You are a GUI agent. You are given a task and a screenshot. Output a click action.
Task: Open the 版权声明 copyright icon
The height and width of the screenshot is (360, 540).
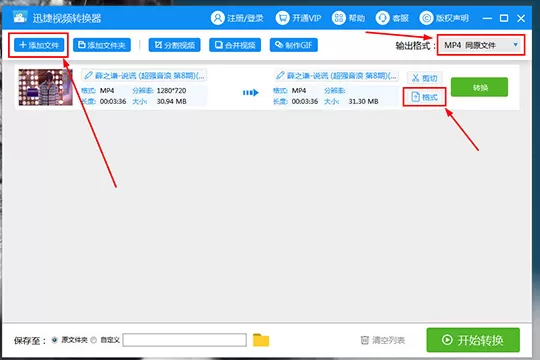click(x=426, y=18)
